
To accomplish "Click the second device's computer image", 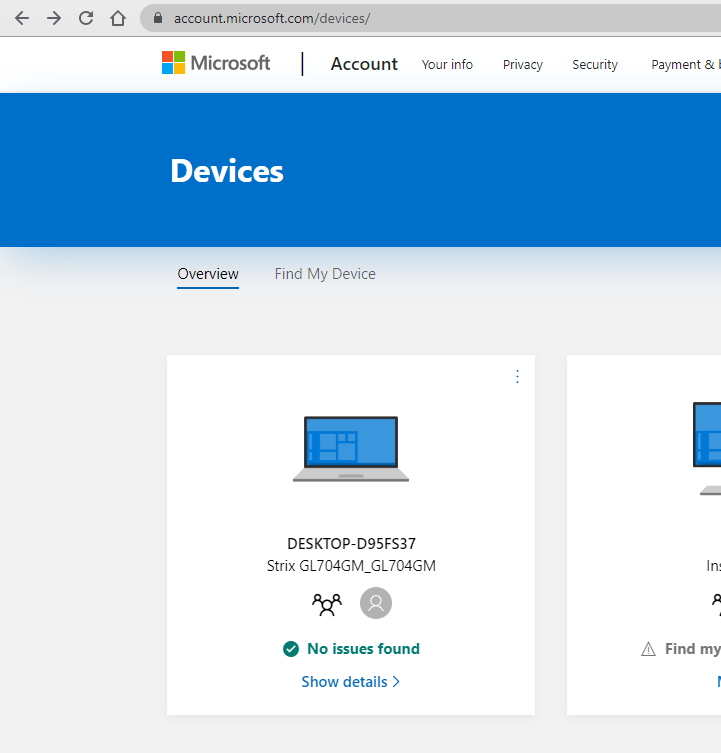I will point(707,449).
